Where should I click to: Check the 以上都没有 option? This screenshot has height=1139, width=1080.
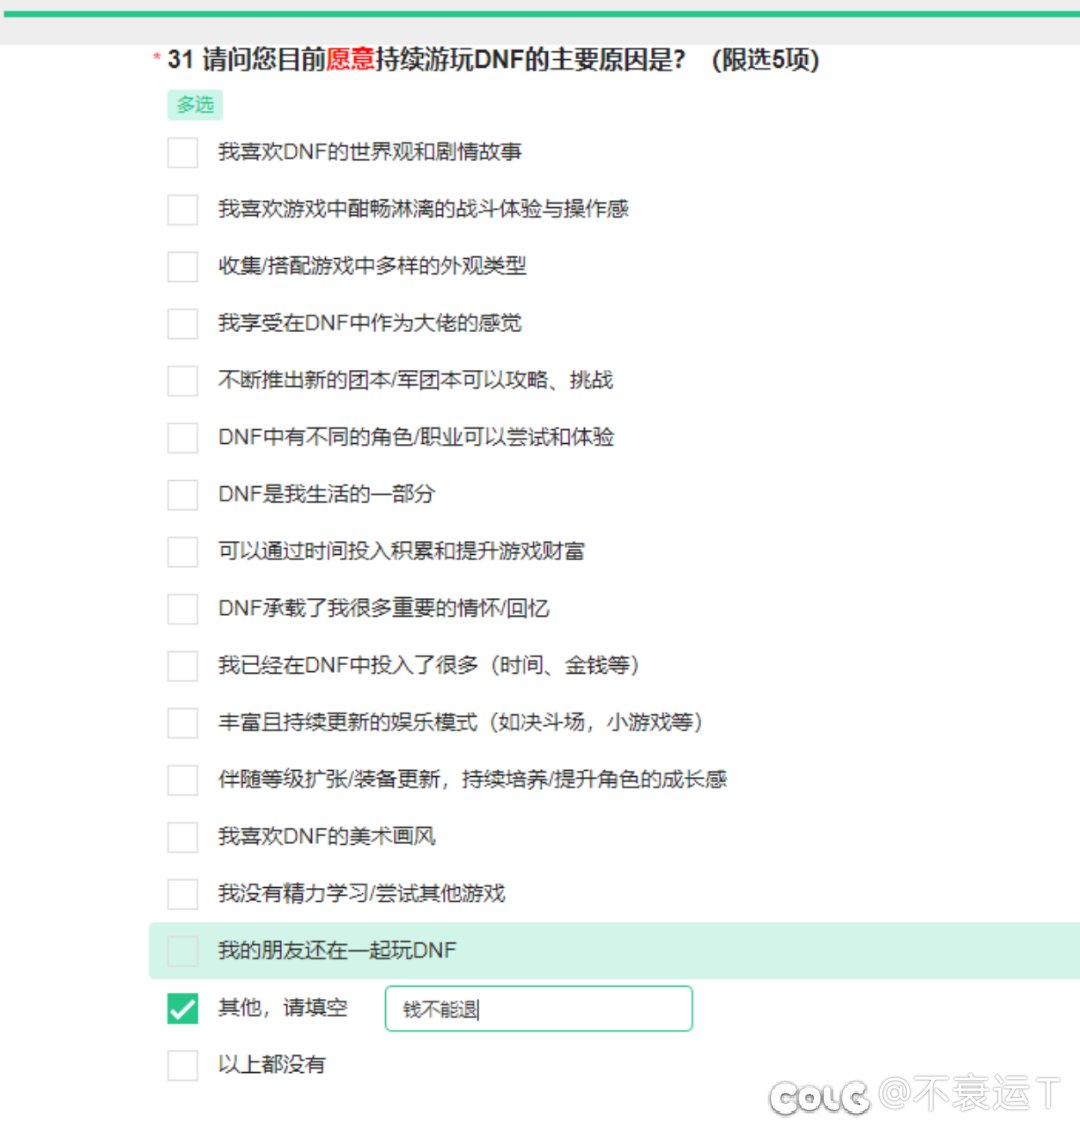(183, 1065)
